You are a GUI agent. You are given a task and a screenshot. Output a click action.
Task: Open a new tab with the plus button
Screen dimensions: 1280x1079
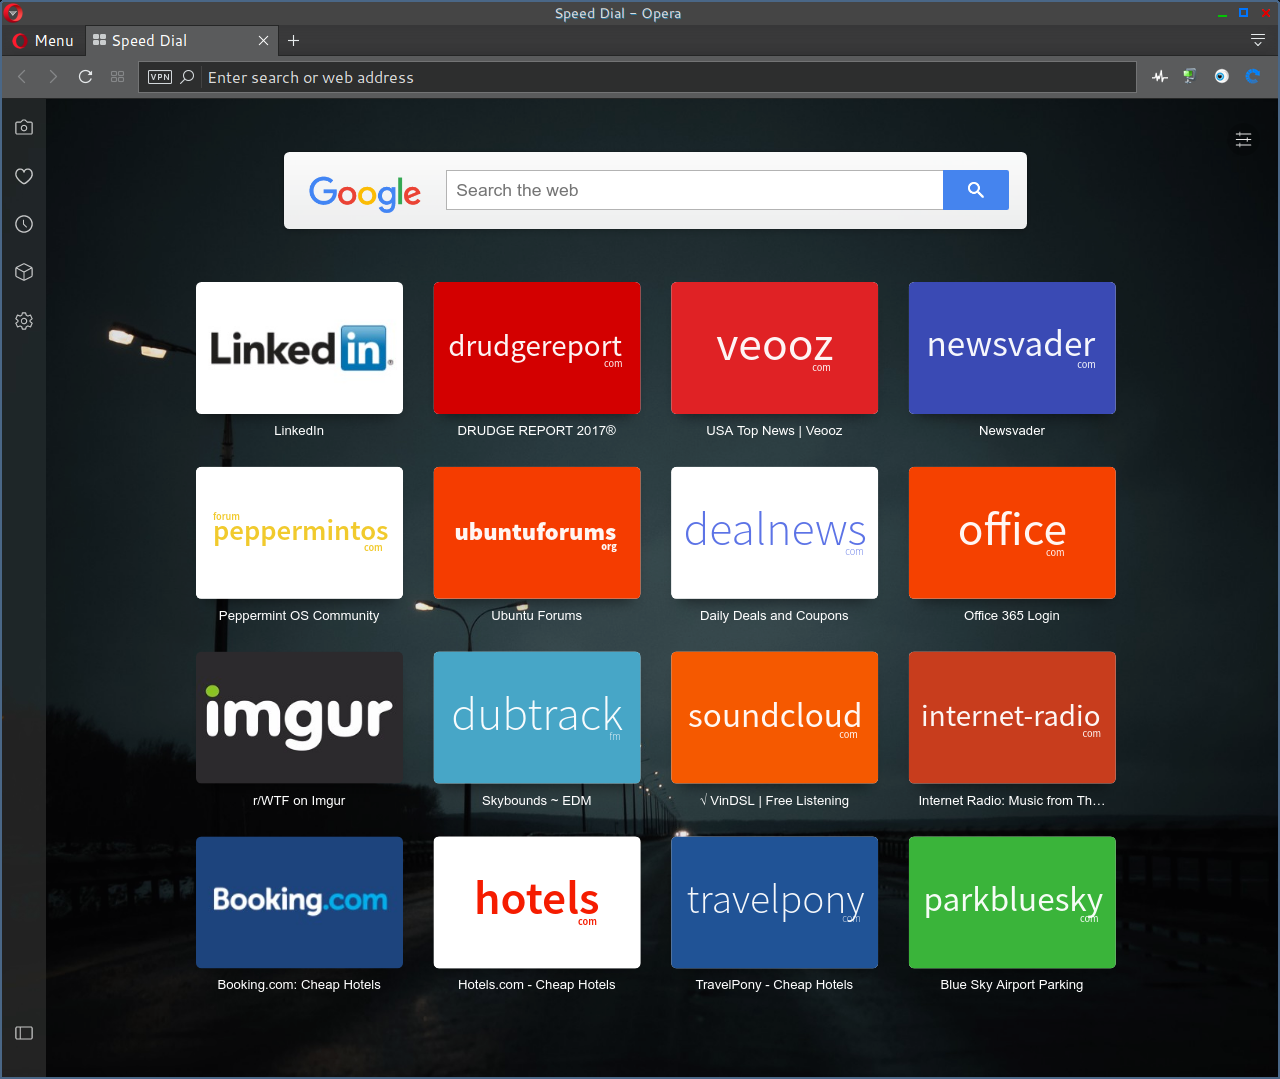(293, 41)
